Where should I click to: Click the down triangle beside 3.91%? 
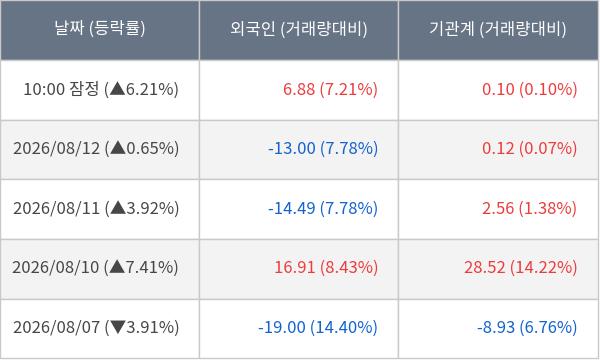pos(118,327)
